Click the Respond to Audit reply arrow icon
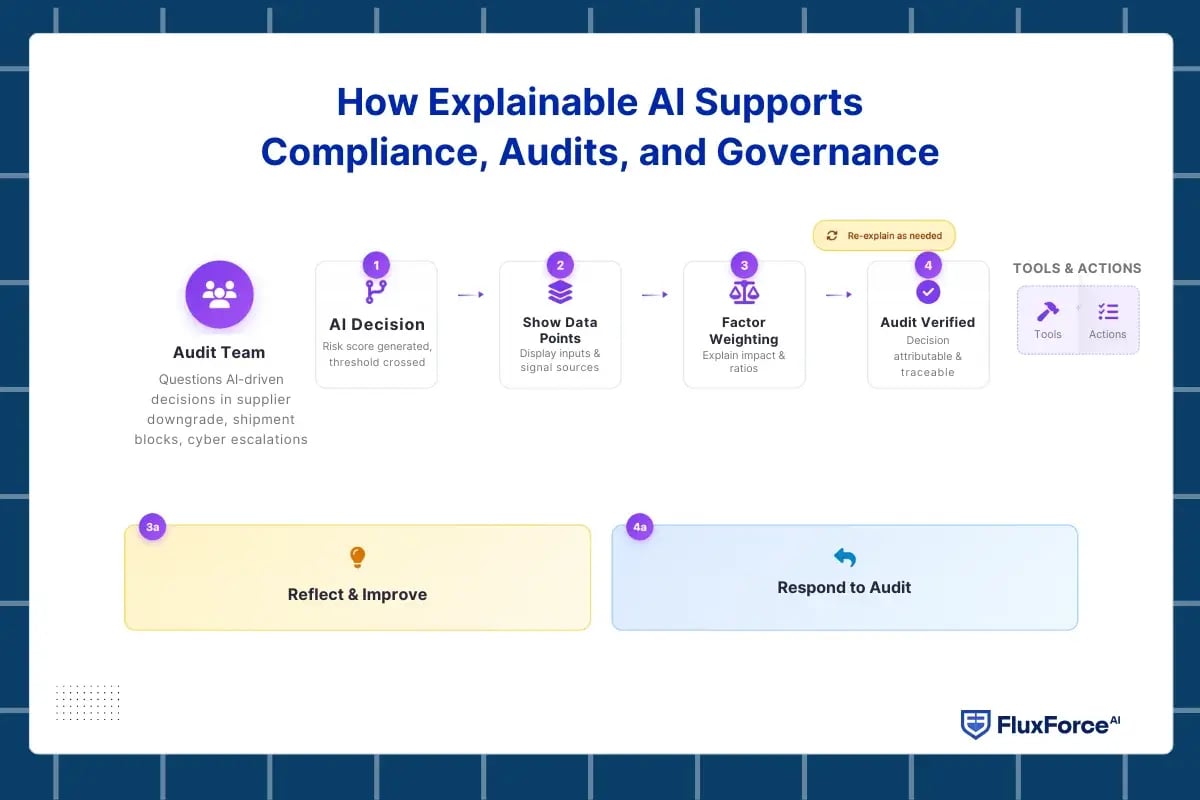1200x800 pixels. pyautogui.click(x=844, y=557)
